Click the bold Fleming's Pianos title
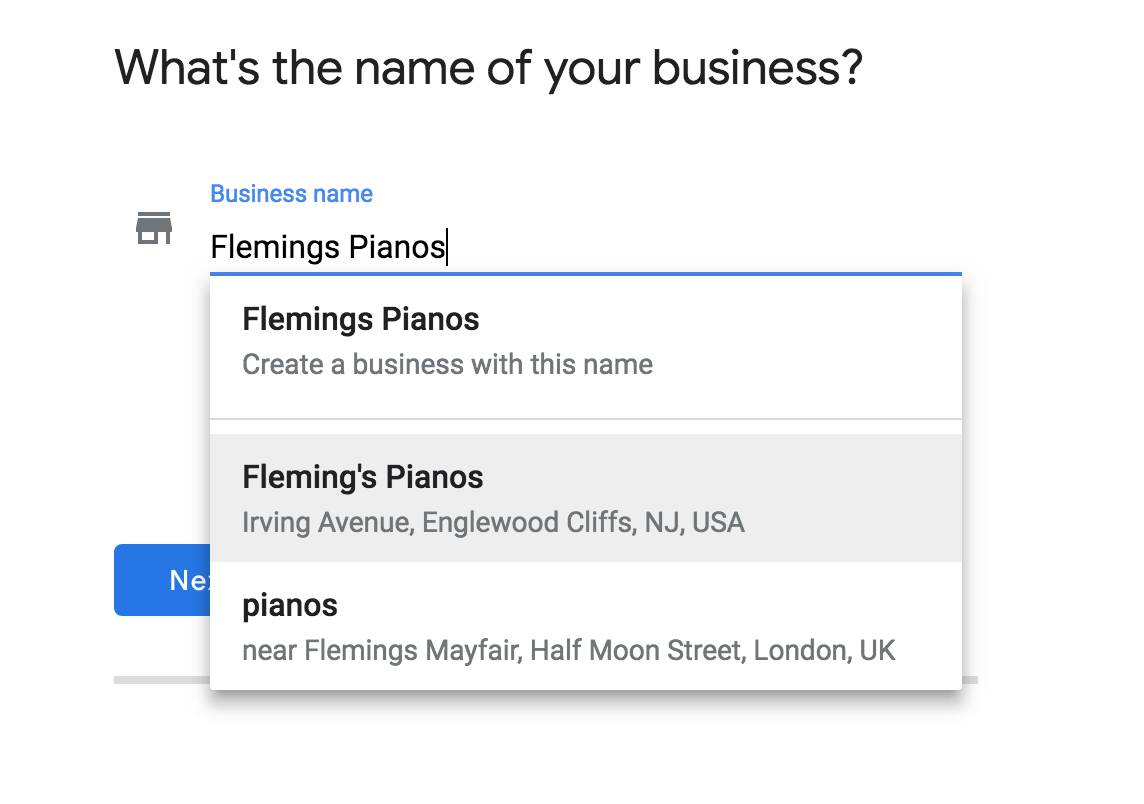 [363, 477]
